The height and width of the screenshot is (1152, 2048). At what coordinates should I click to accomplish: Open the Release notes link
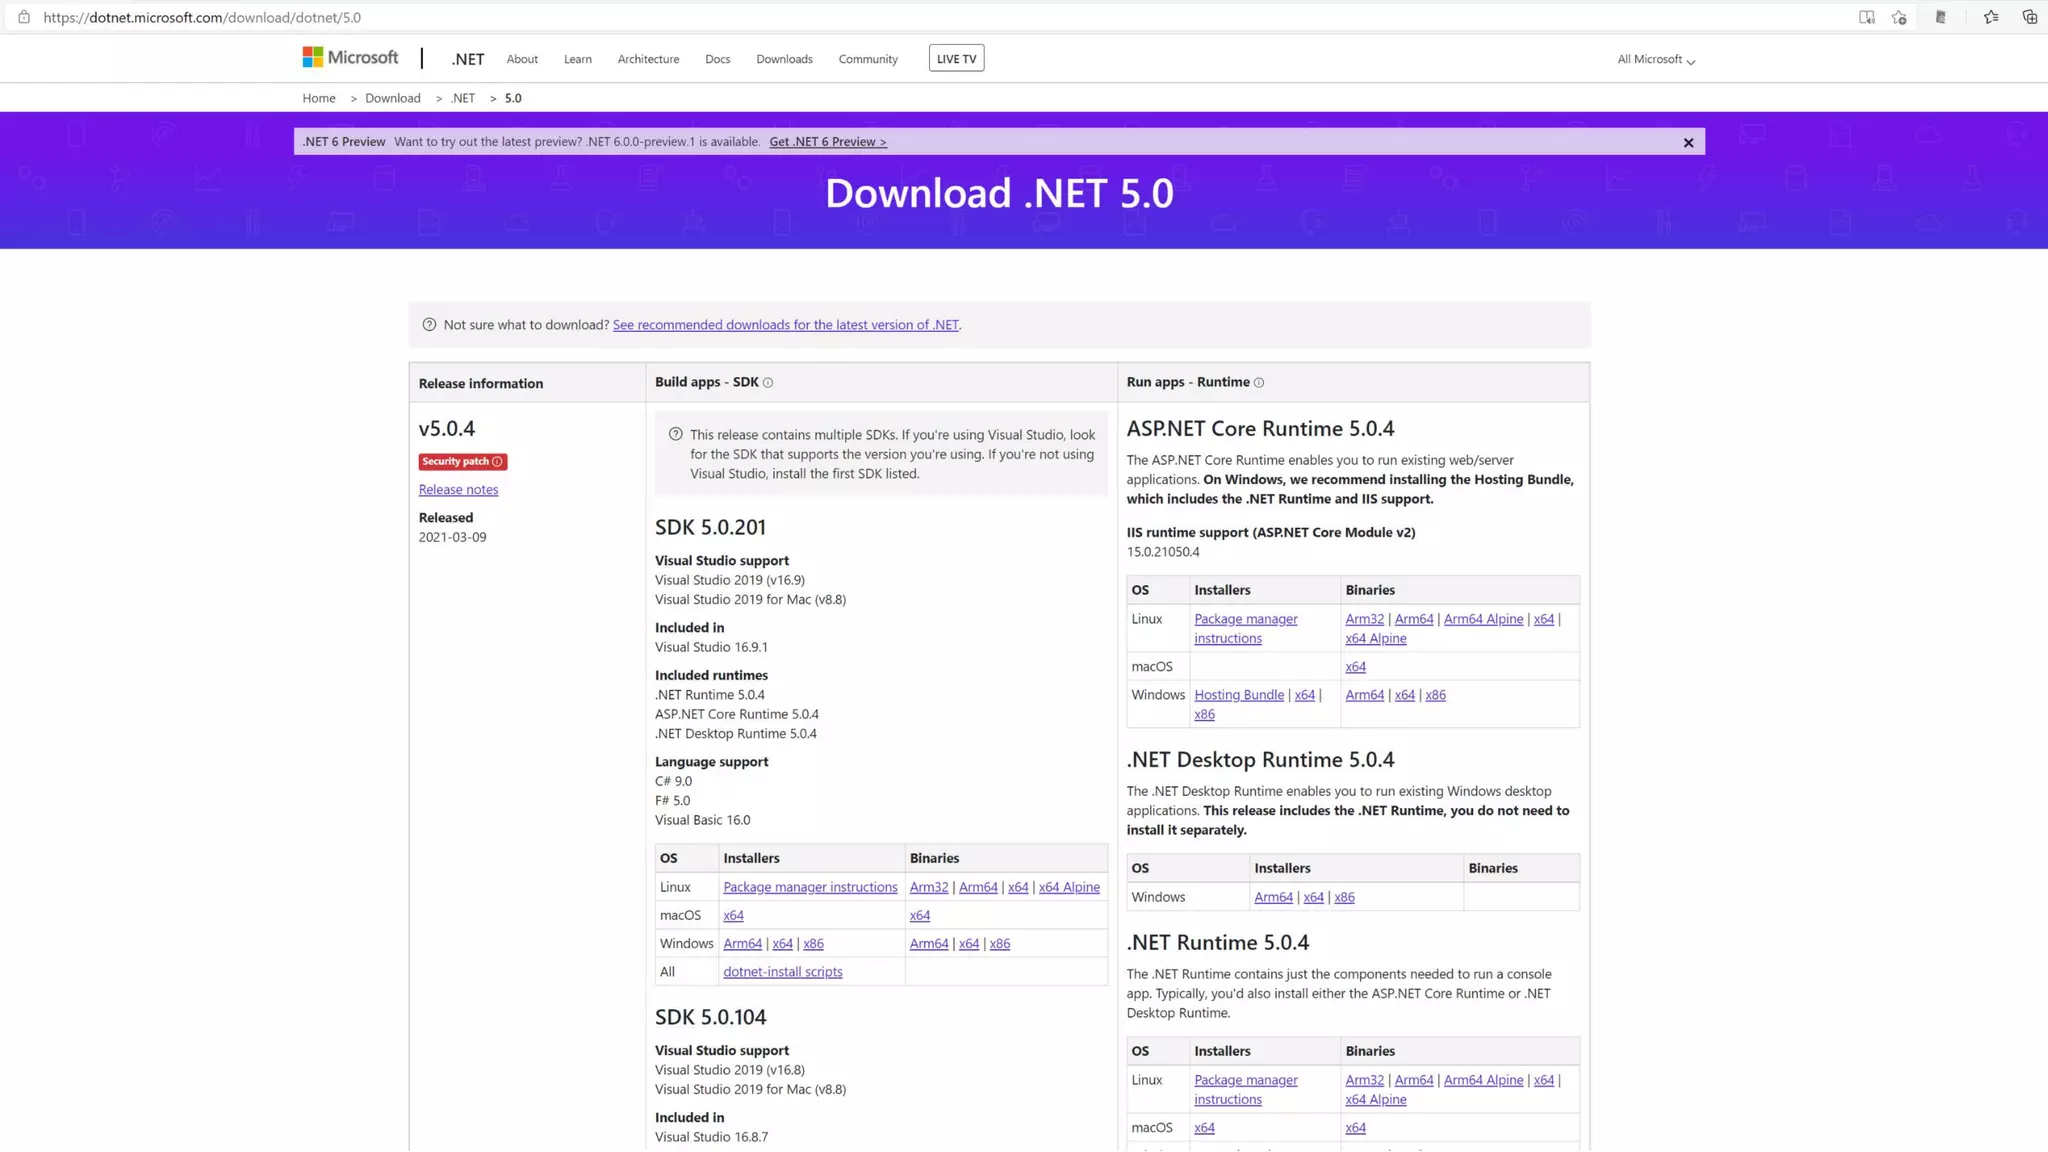pos(458,490)
